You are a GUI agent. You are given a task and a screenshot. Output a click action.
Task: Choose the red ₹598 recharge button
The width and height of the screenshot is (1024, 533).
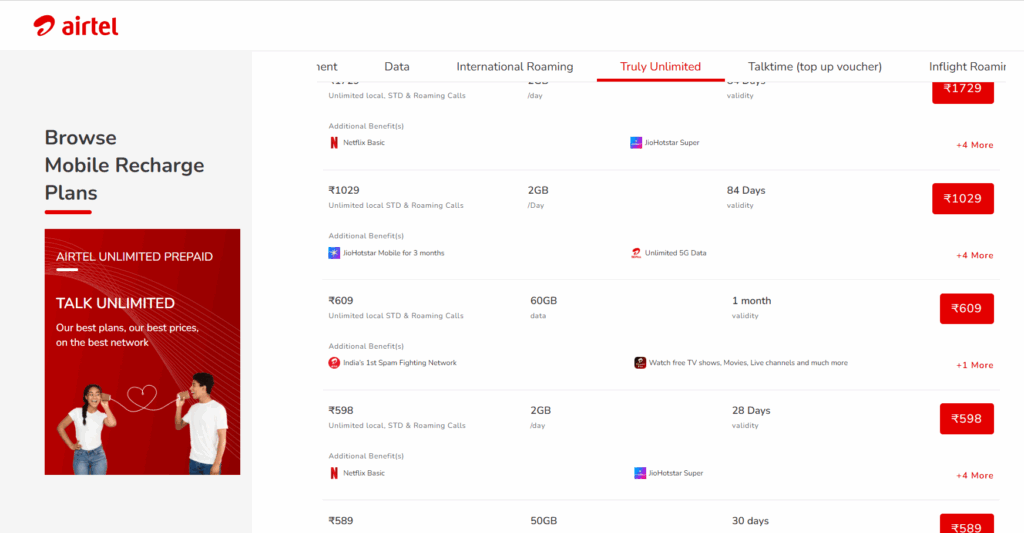click(966, 419)
